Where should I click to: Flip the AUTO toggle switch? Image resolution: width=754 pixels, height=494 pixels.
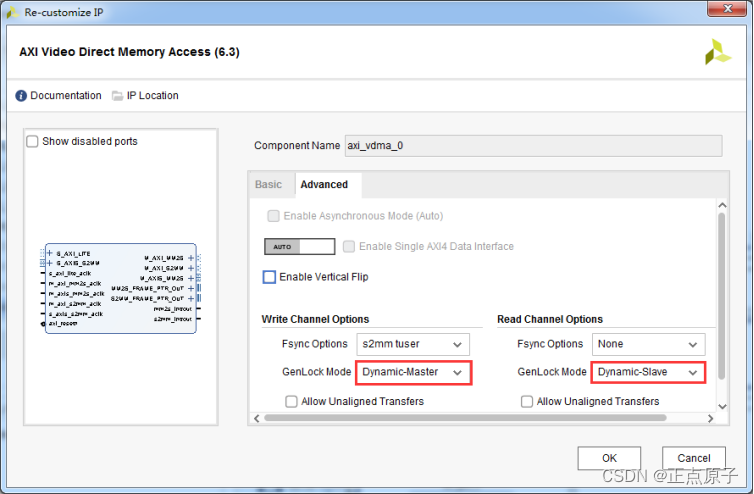tap(300, 246)
